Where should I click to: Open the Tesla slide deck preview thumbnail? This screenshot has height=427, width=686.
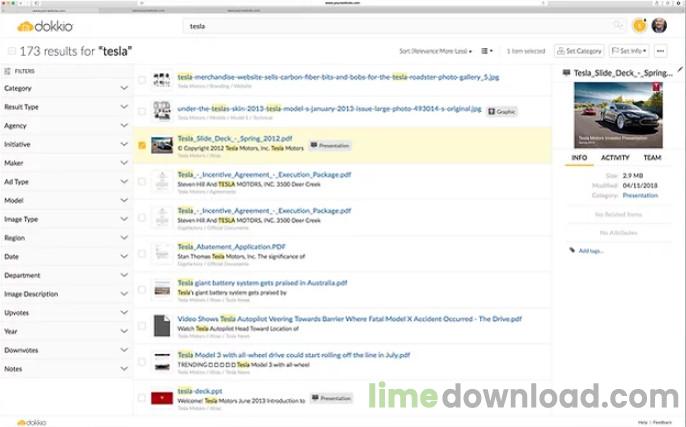617,114
